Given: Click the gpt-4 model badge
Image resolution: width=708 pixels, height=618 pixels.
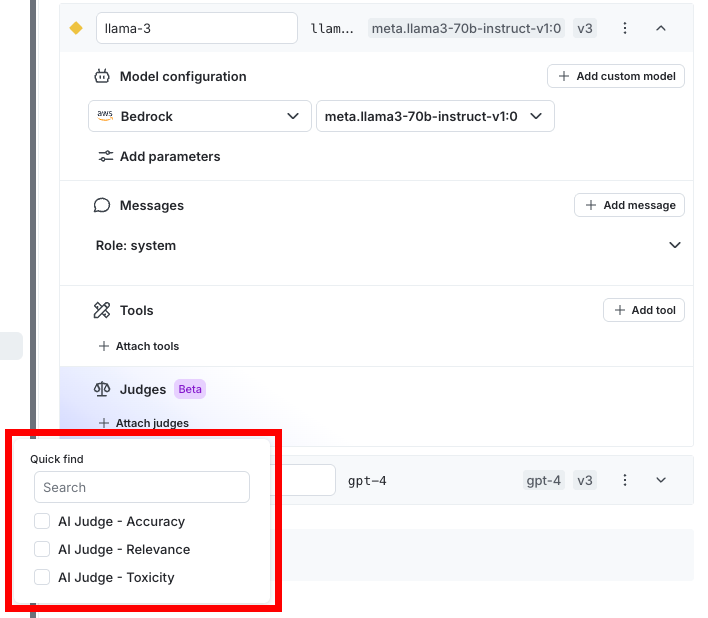Looking at the screenshot, I should tap(544, 480).
